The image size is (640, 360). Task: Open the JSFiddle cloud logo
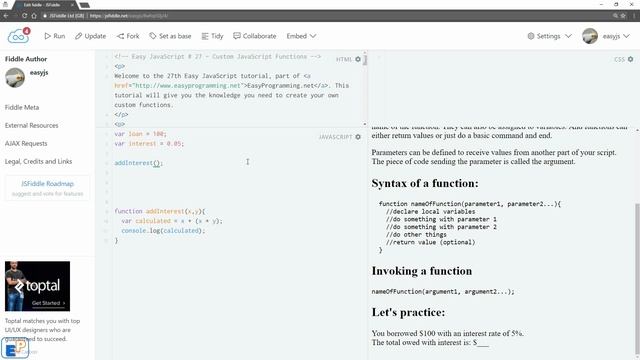point(18,36)
